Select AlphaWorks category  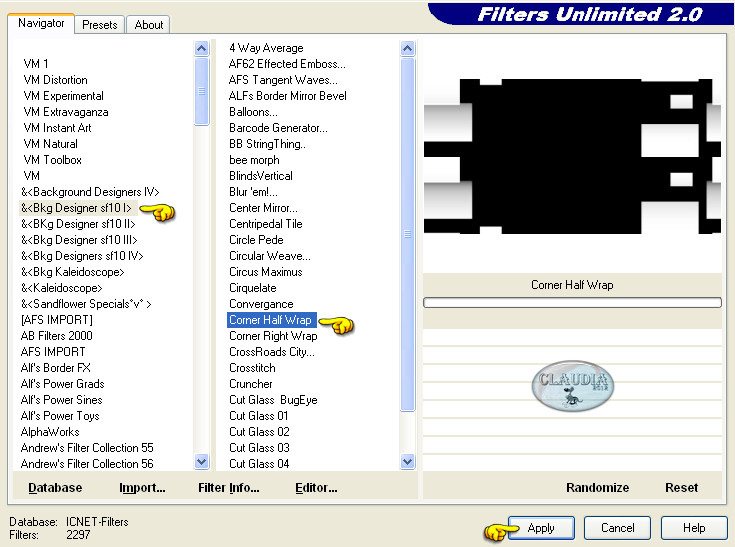coord(50,432)
